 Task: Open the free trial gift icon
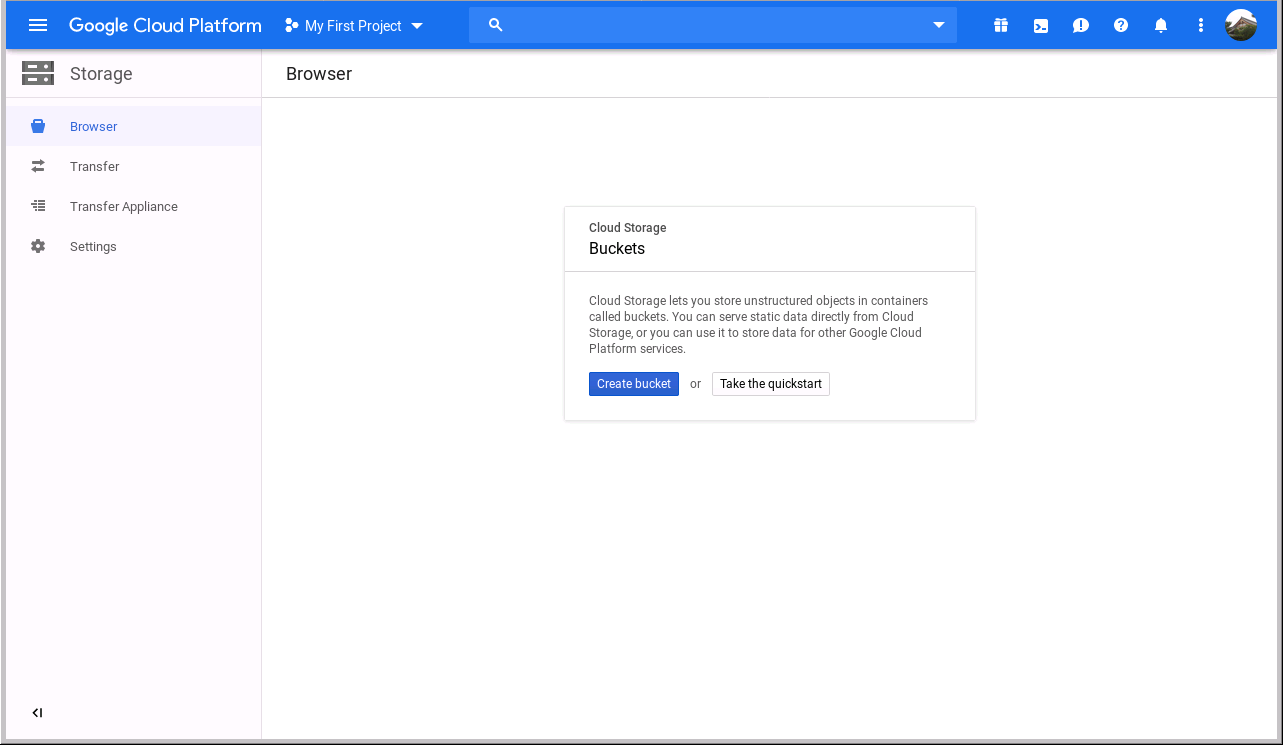(1001, 25)
